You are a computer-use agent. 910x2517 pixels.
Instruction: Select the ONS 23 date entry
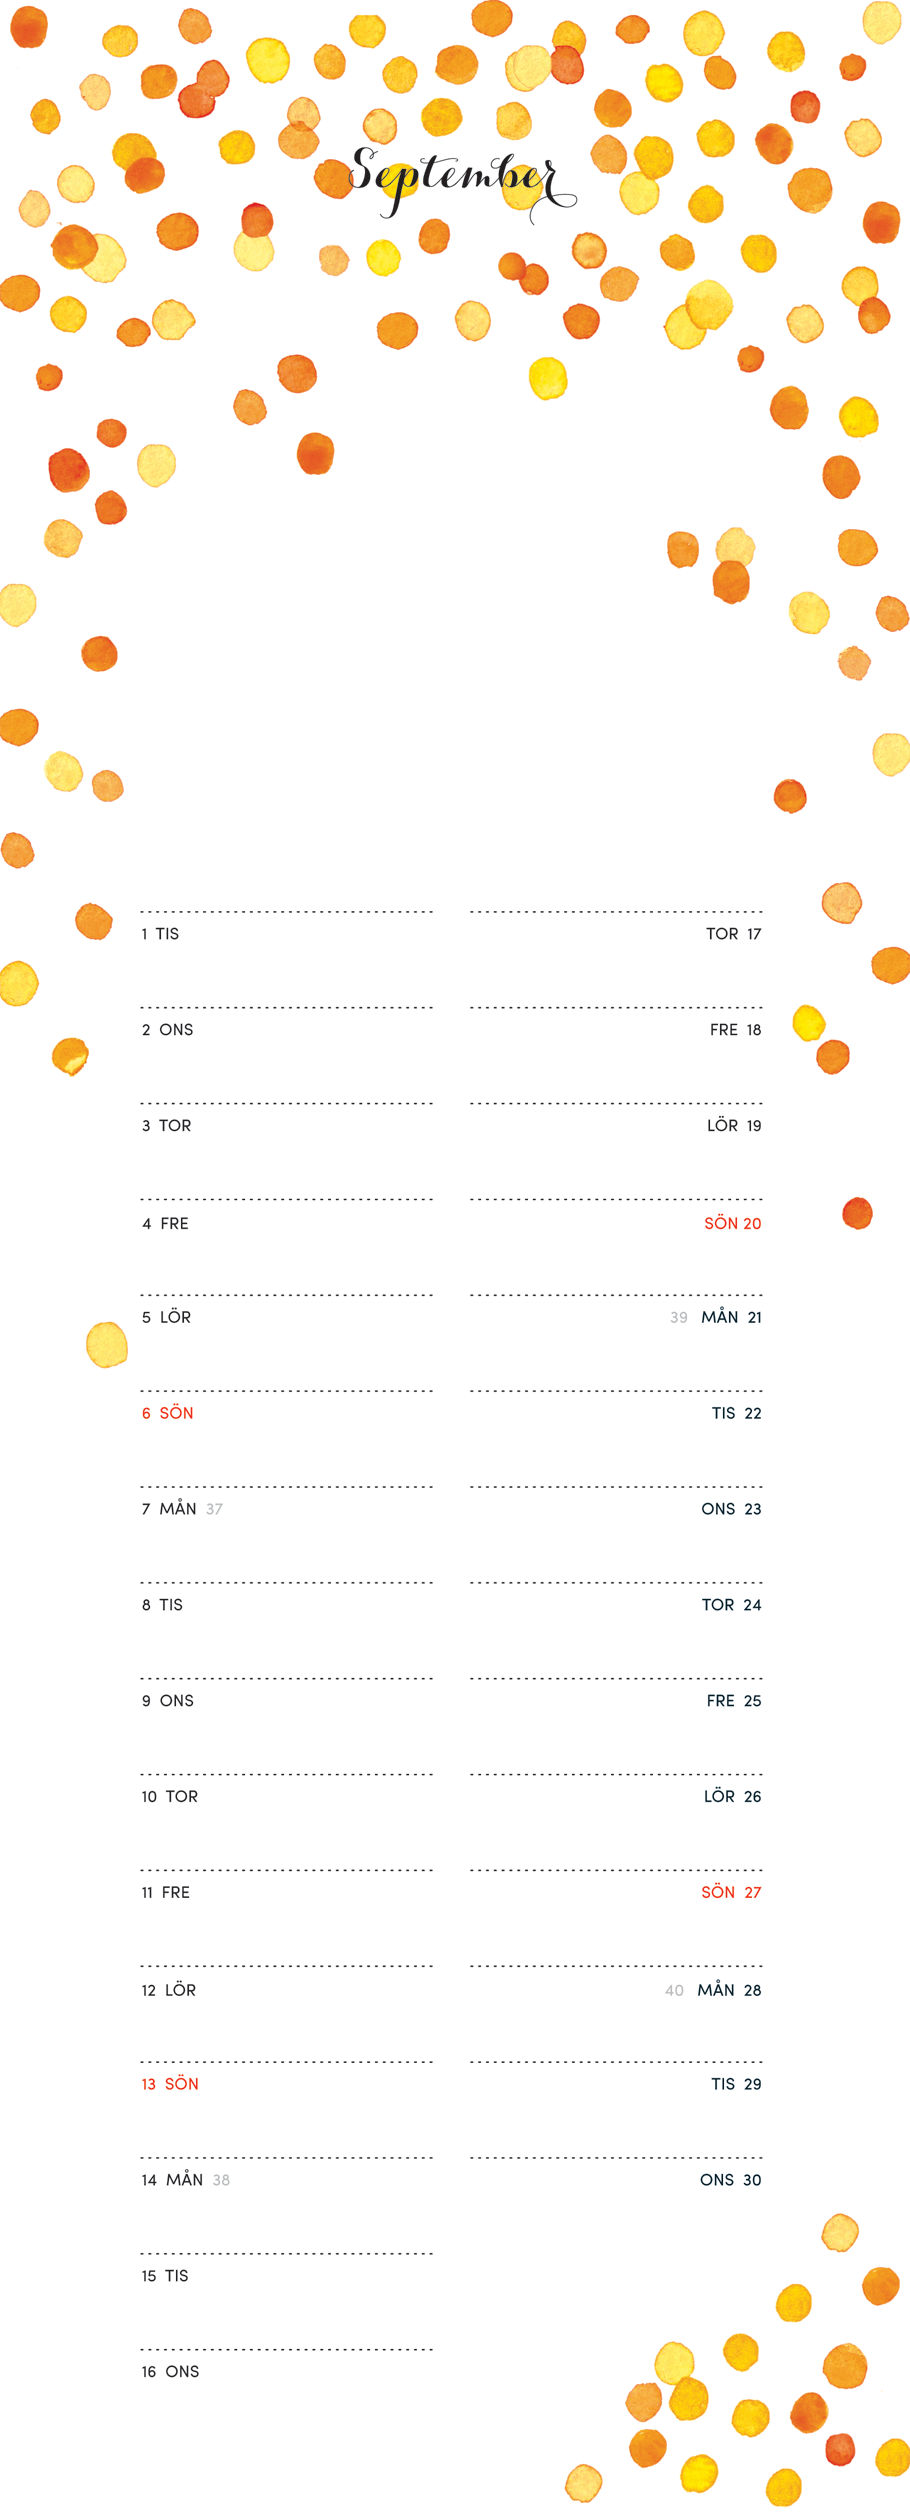(x=731, y=1509)
